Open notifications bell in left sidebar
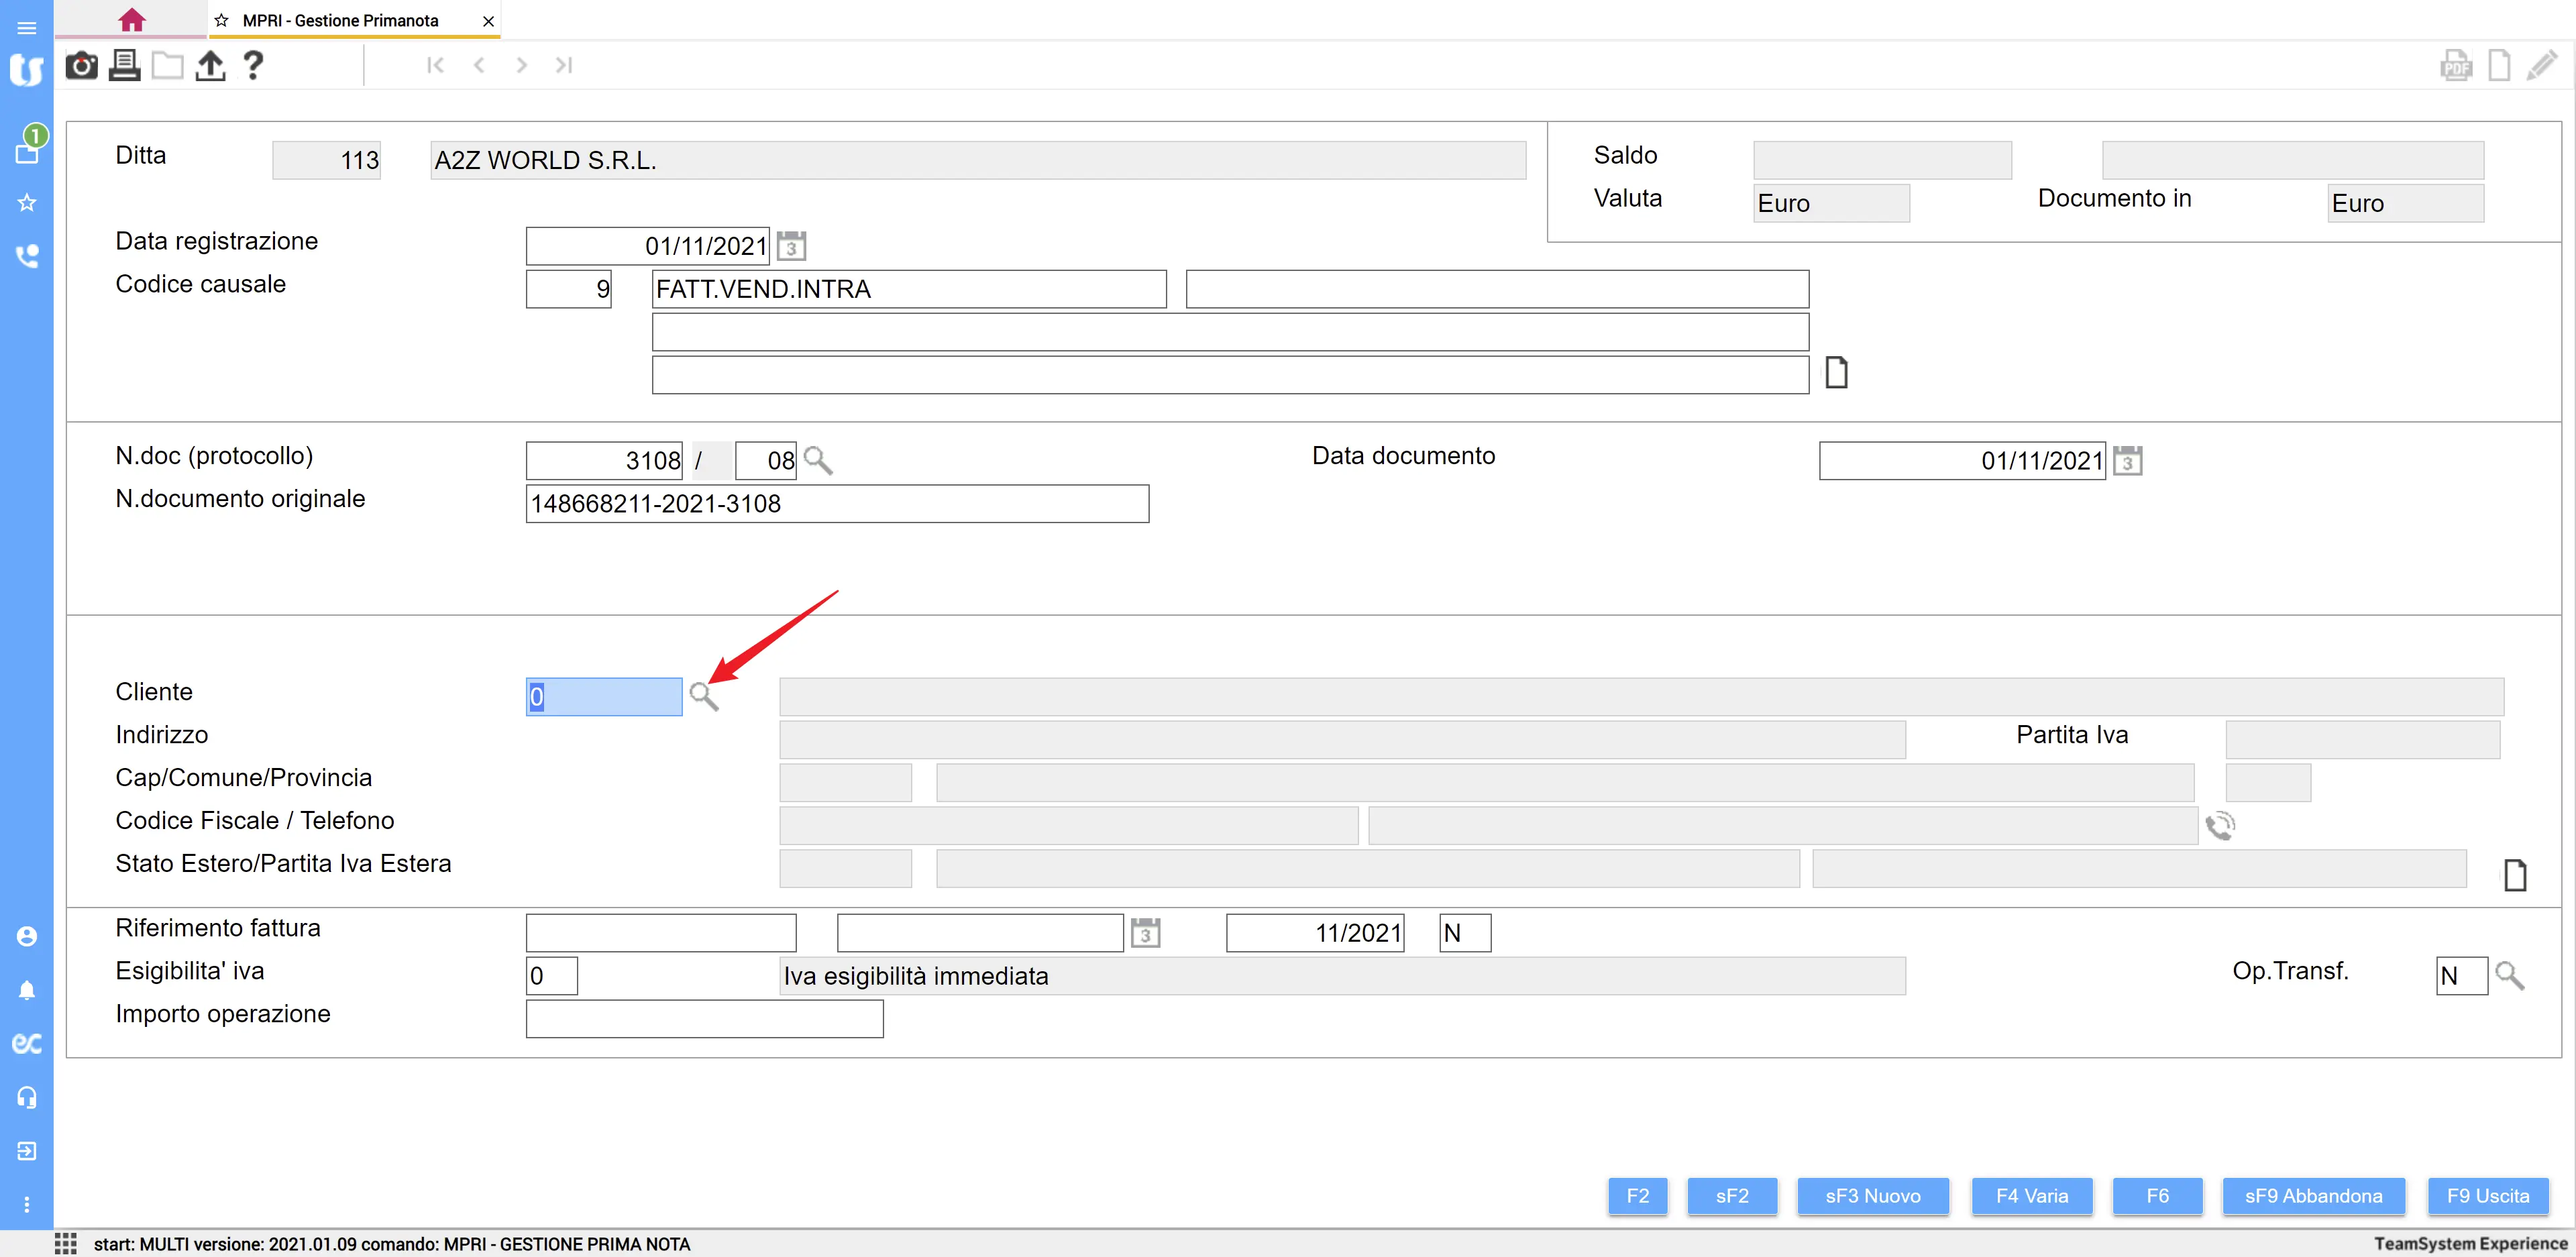This screenshot has height=1257, width=2576. [27, 990]
